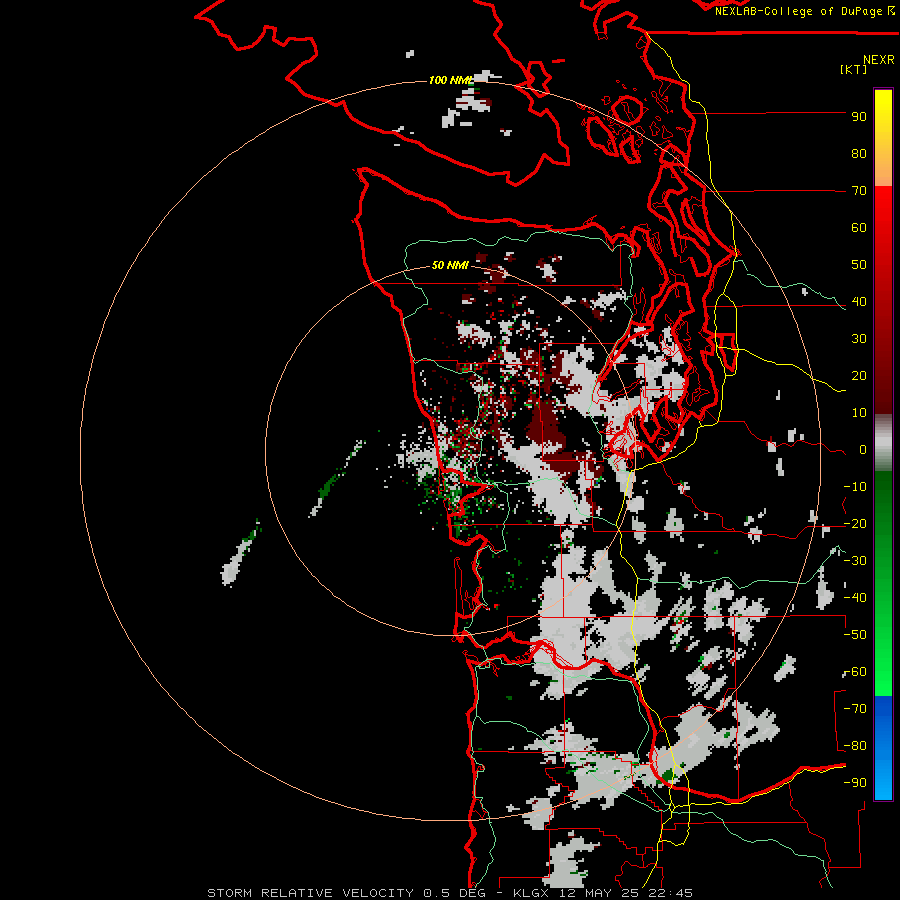Click the 60 value on velocity scale
The width and height of the screenshot is (900, 900).
(x=859, y=227)
